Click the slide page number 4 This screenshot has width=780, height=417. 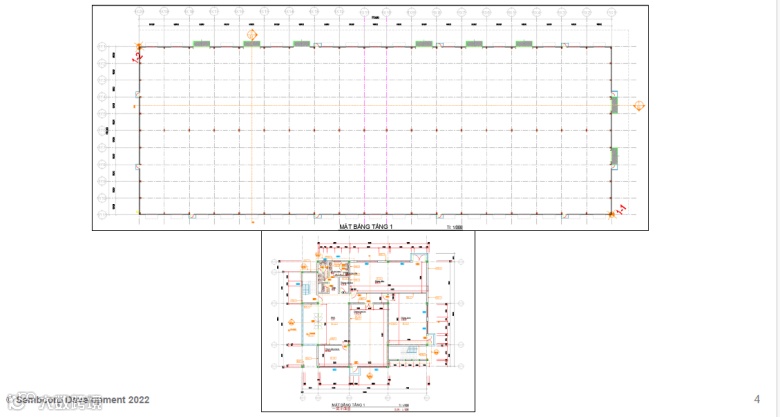click(x=757, y=399)
